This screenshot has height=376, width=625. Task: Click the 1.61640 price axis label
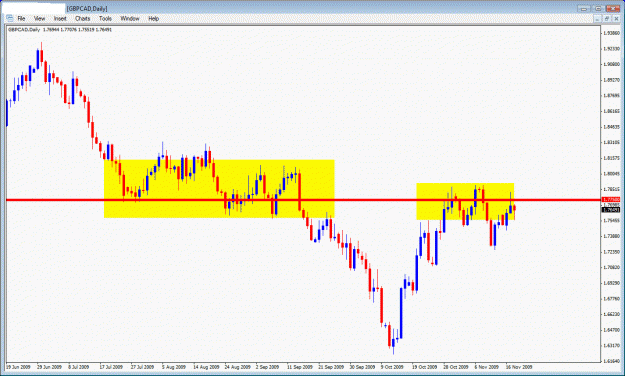612,361
